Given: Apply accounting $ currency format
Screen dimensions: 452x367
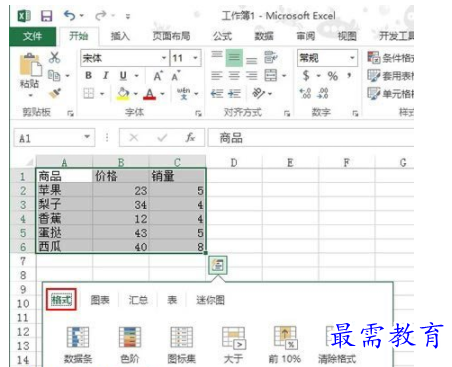Looking at the screenshot, I should point(306,76).
